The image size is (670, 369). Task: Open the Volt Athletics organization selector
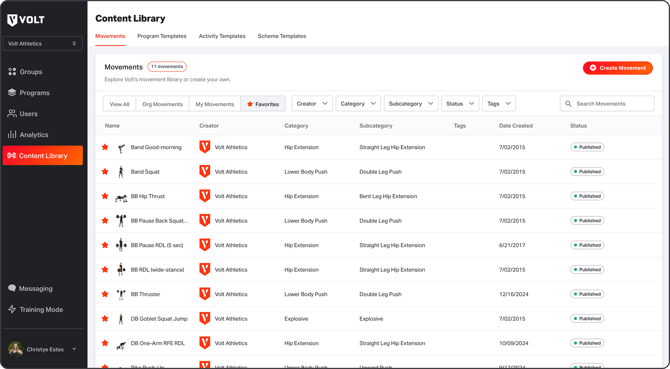click(x=43, y=44)
